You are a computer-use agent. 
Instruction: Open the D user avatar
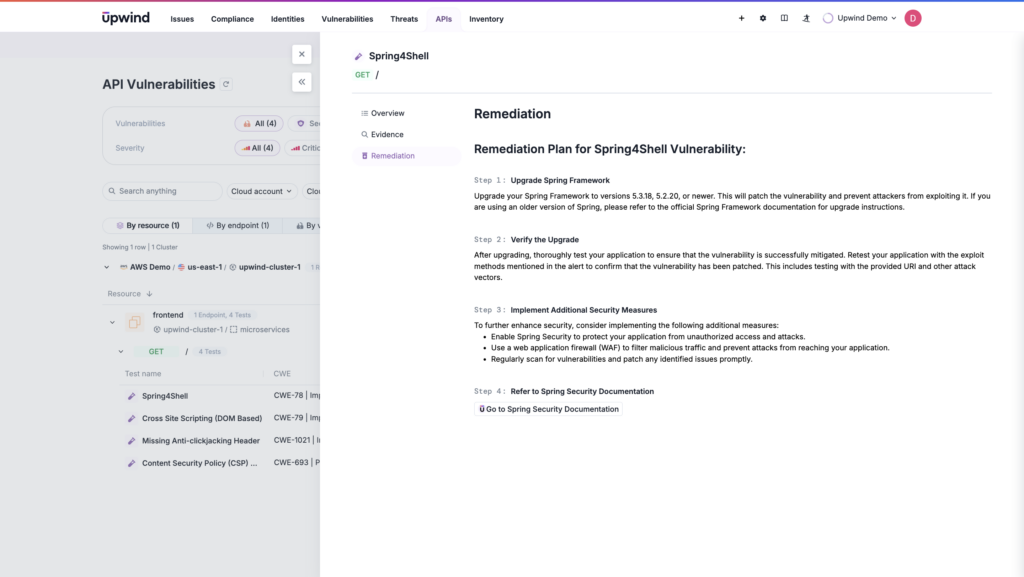(x=912, y=18)
